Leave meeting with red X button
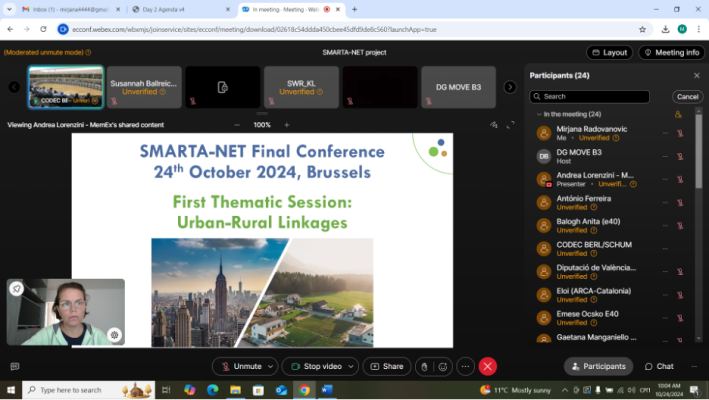The image size is (709, 400). click(x=487, y=367)
